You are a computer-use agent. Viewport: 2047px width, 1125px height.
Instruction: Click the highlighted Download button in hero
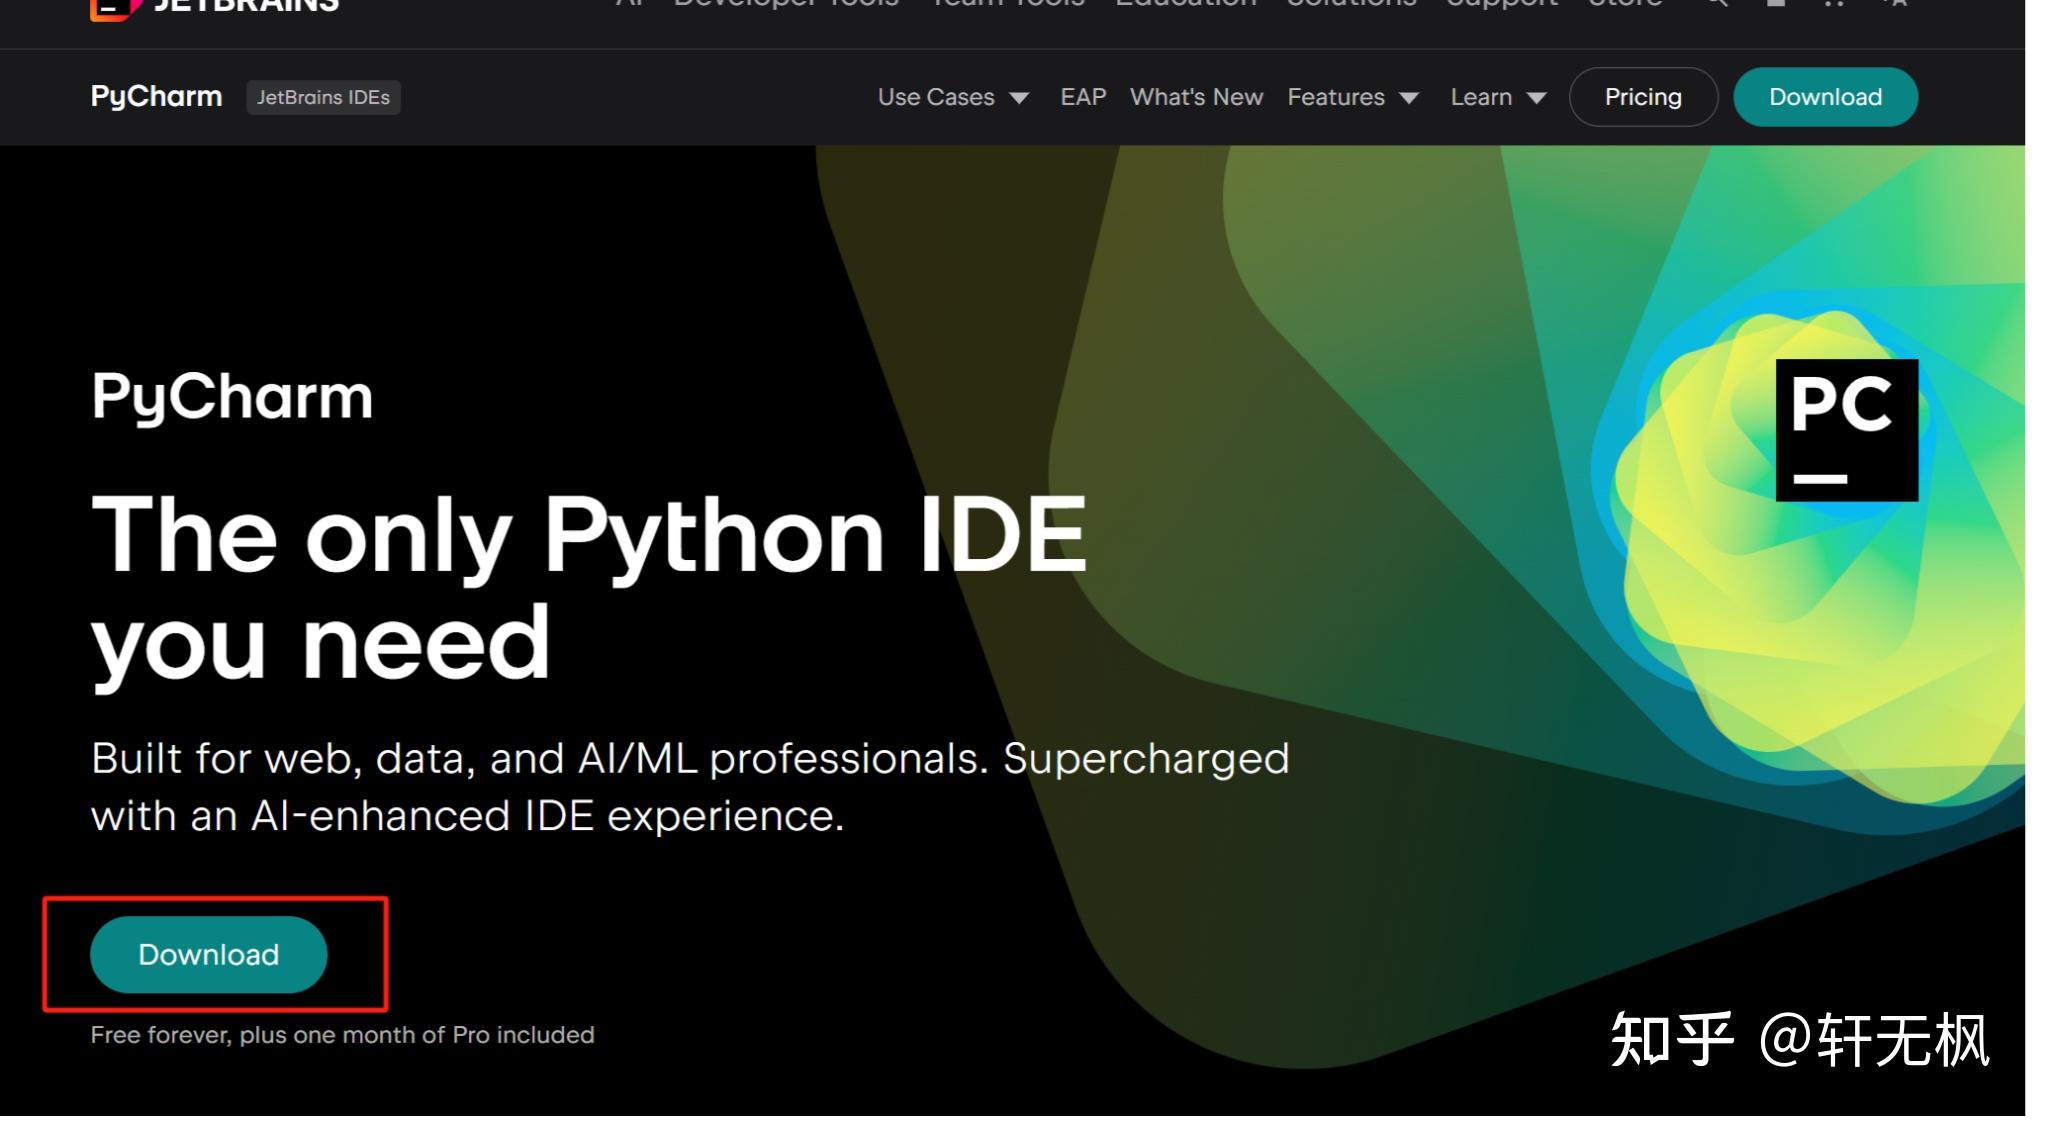point(208,954)
